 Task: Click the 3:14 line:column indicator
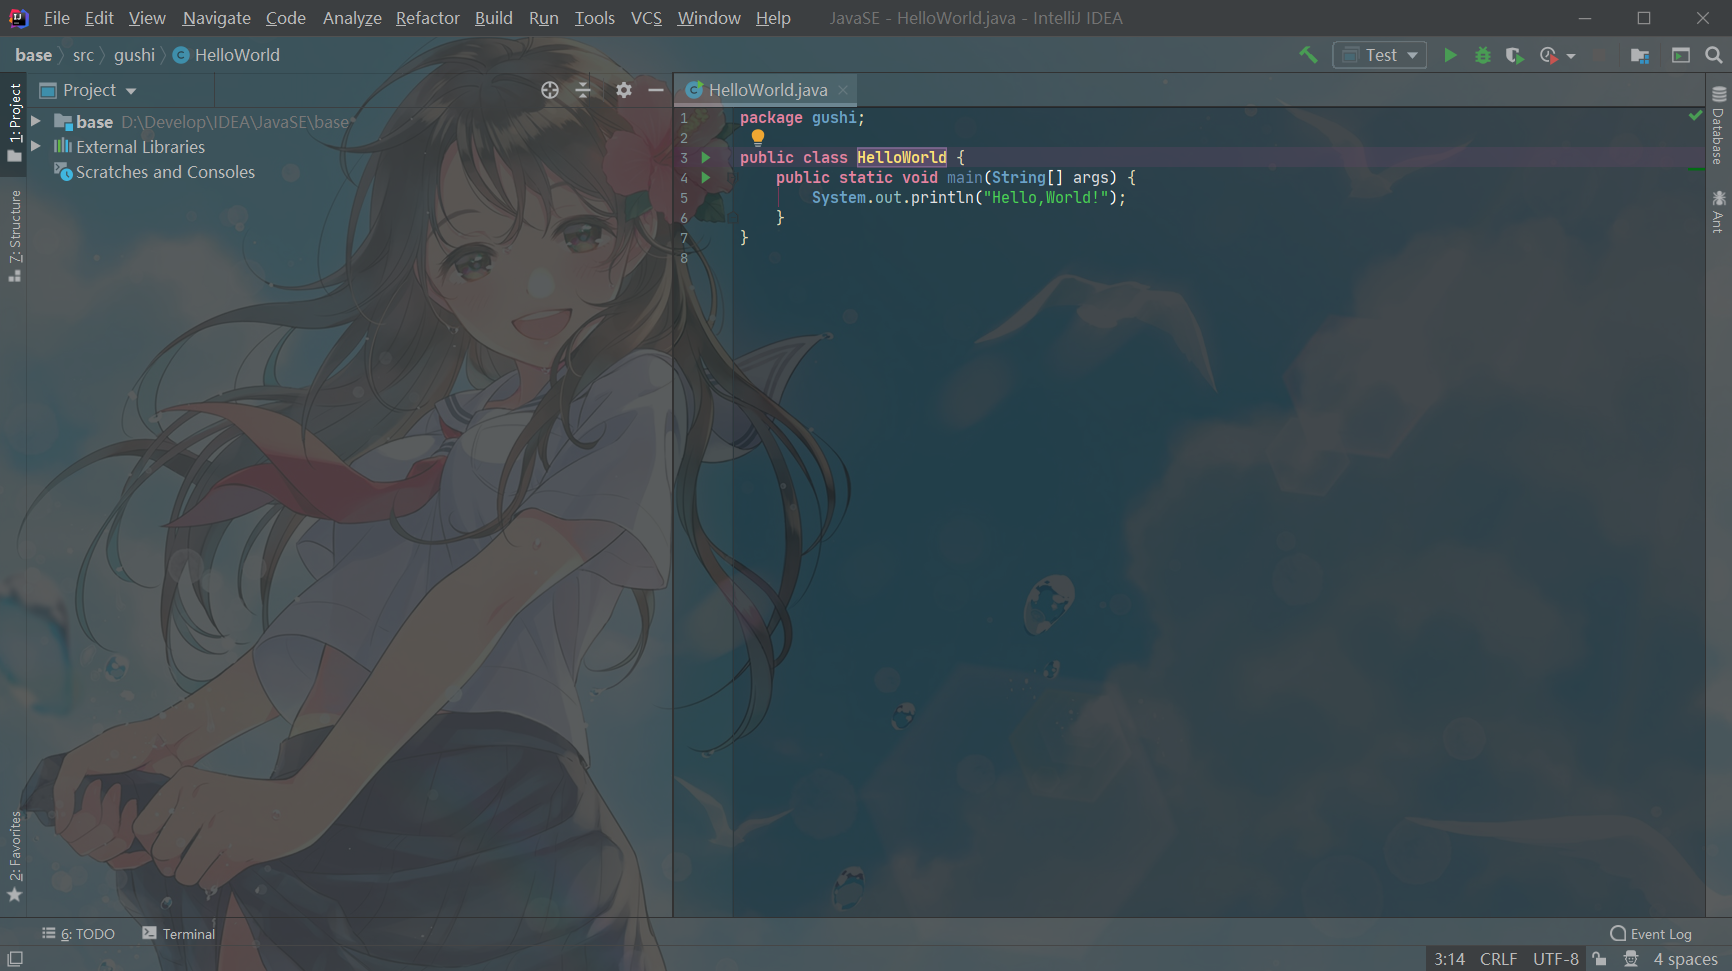pos(1449,959)
